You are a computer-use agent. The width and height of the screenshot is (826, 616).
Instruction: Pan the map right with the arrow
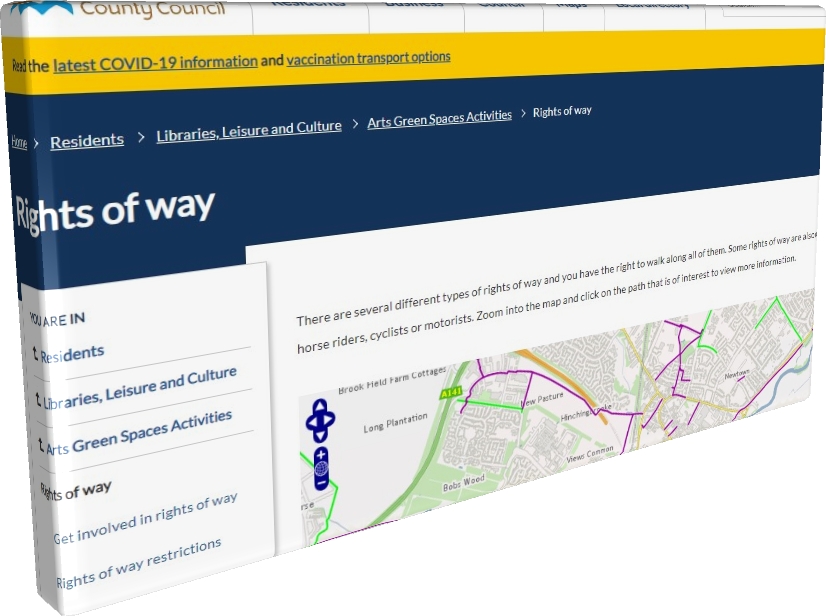pyautogui.click(x=330, y=420)
